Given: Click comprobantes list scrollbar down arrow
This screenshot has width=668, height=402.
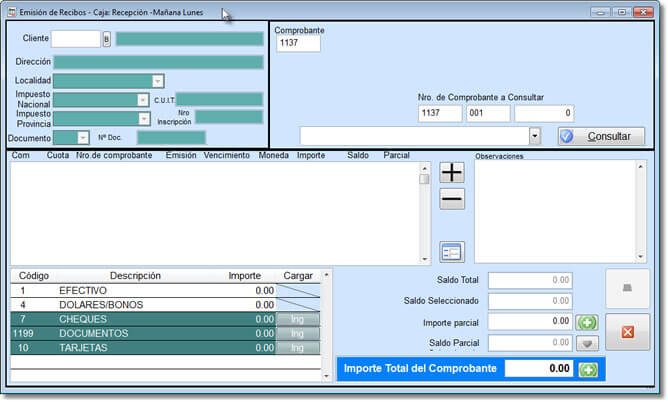Looking at the screenshot, I should coord(424,259).
